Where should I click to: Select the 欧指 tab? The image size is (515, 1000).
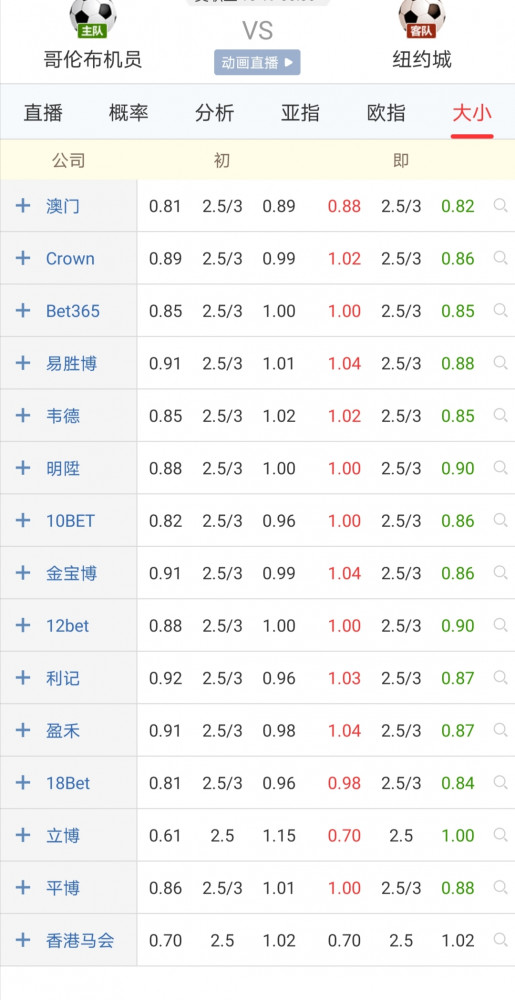point(386,114)
